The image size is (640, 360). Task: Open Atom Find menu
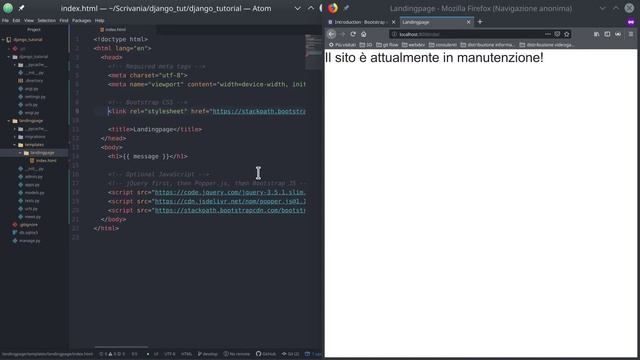point(64,20)
